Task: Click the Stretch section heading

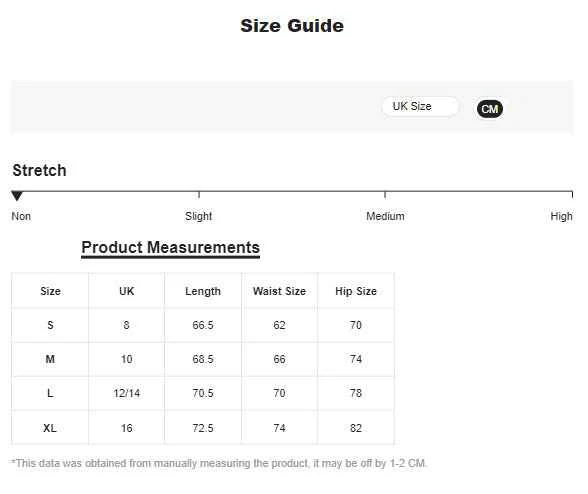Action: [39, 170]
